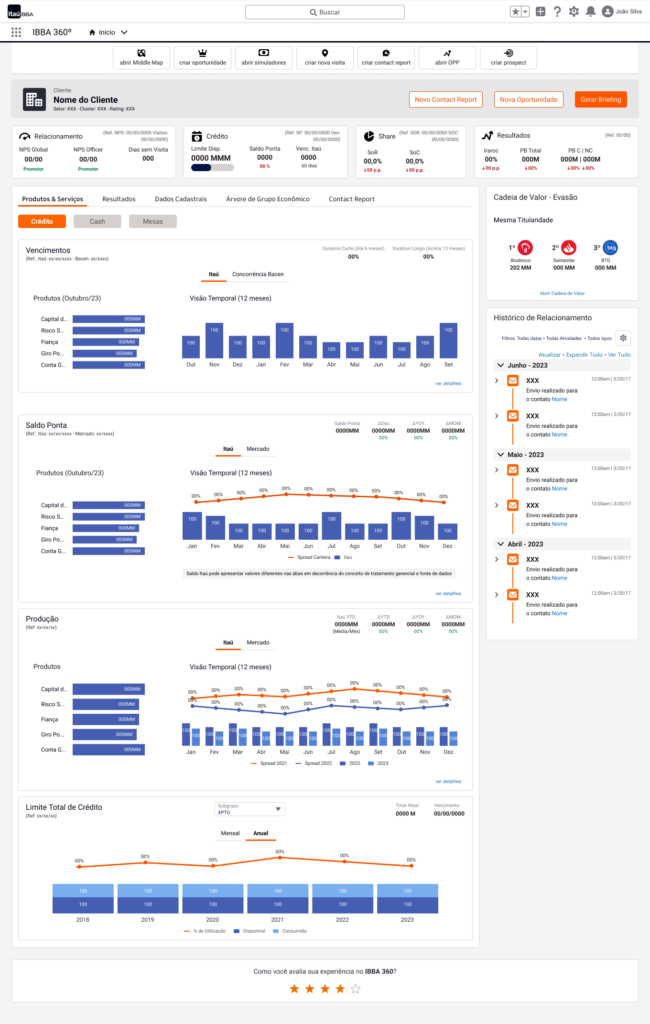Open history filter settings gear icon
Viewport: 650px width, 1024px height.
[x=623, y=338]
